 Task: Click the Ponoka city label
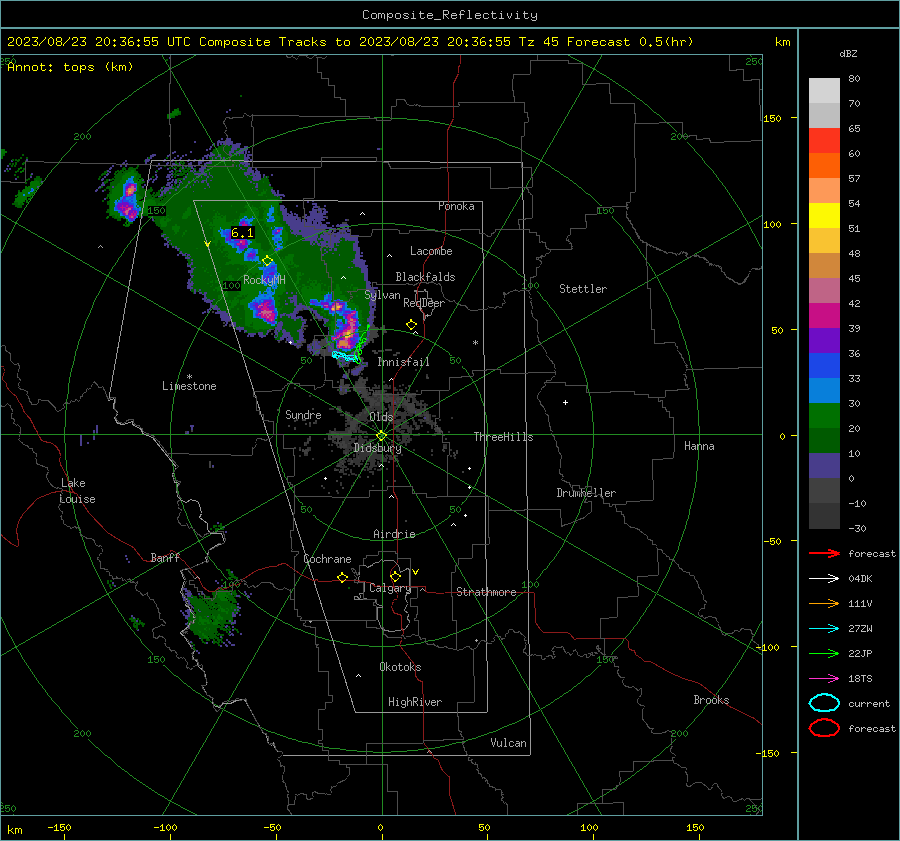pyautogui.click(x=456, y=206)
